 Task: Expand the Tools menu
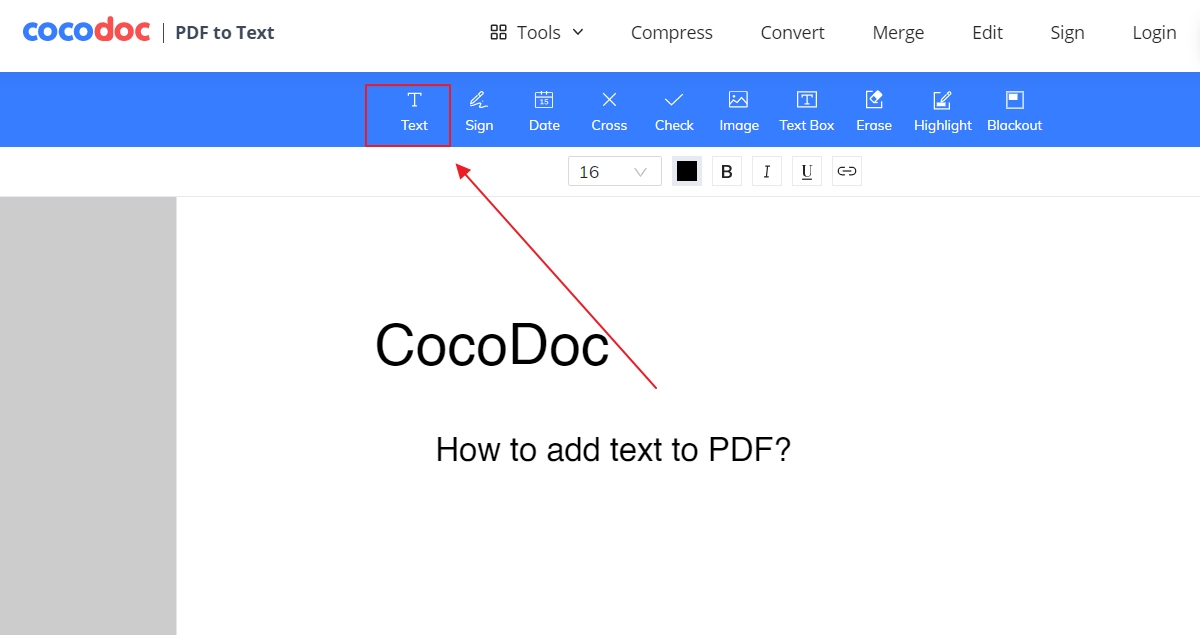click(537, 33)
